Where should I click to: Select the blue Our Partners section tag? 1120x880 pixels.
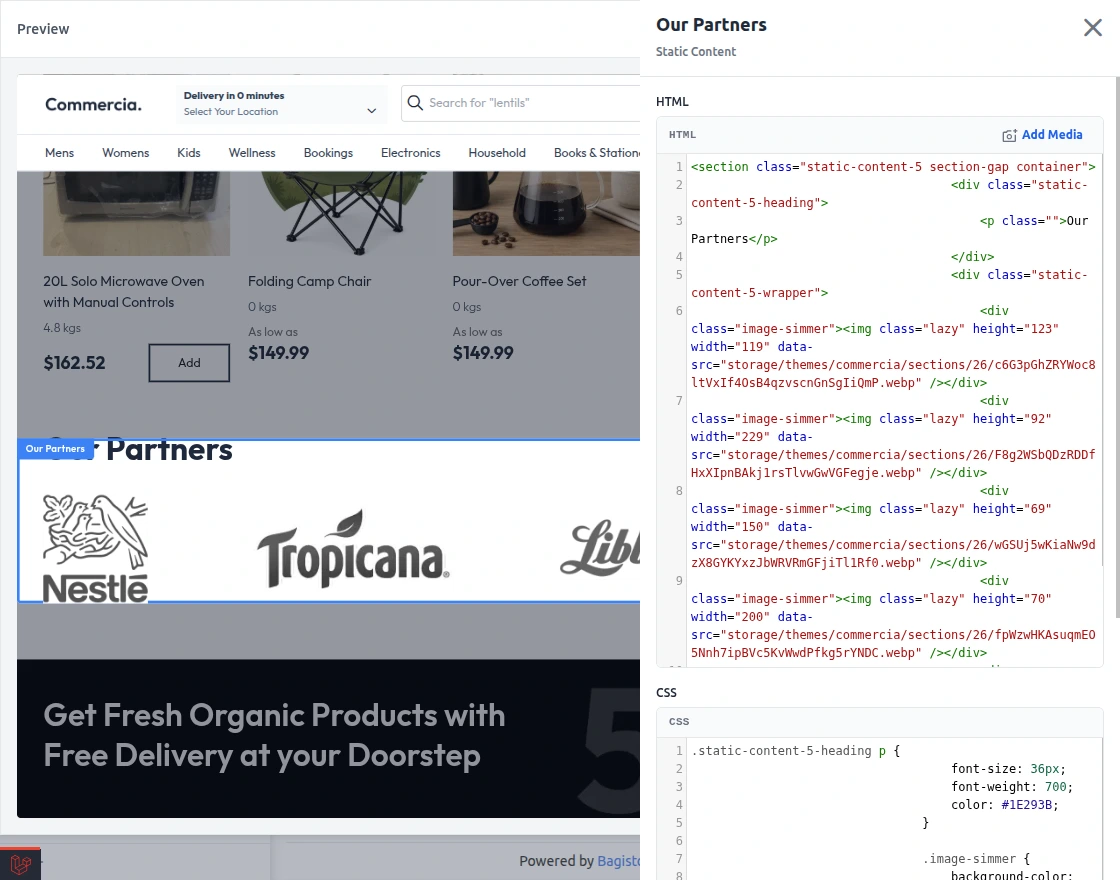pyautogui.click(x=55, y=449)
